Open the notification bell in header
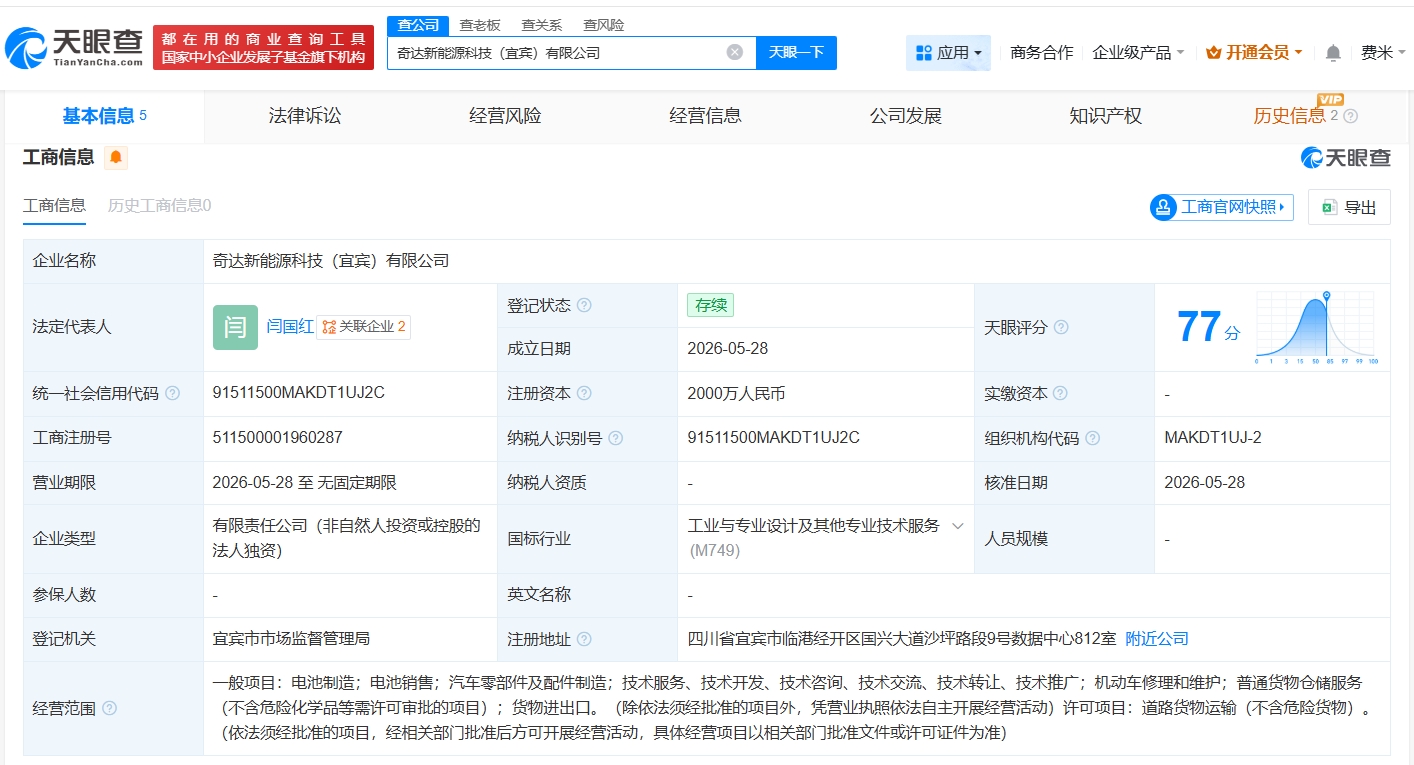The image size is (1414, 765). [x=1333, y=53]
